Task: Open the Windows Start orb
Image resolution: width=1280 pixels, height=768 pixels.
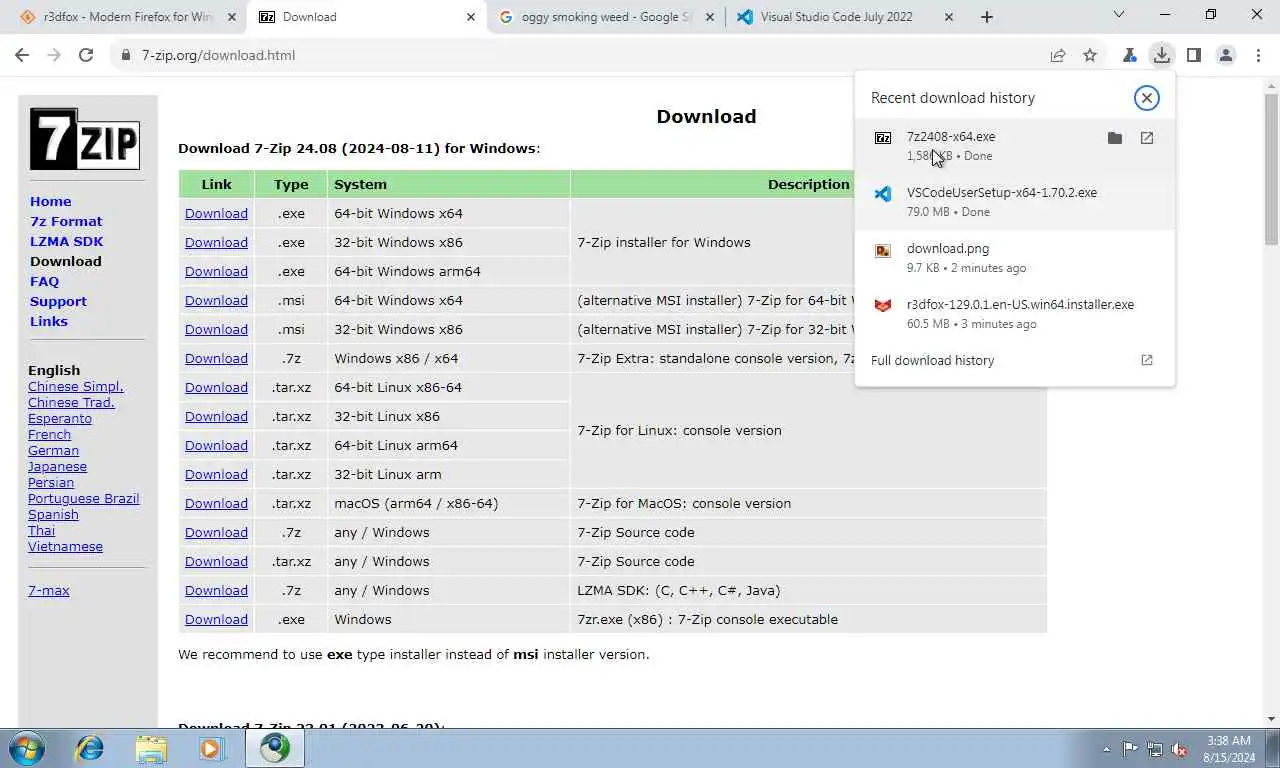Action: (27, 748)
